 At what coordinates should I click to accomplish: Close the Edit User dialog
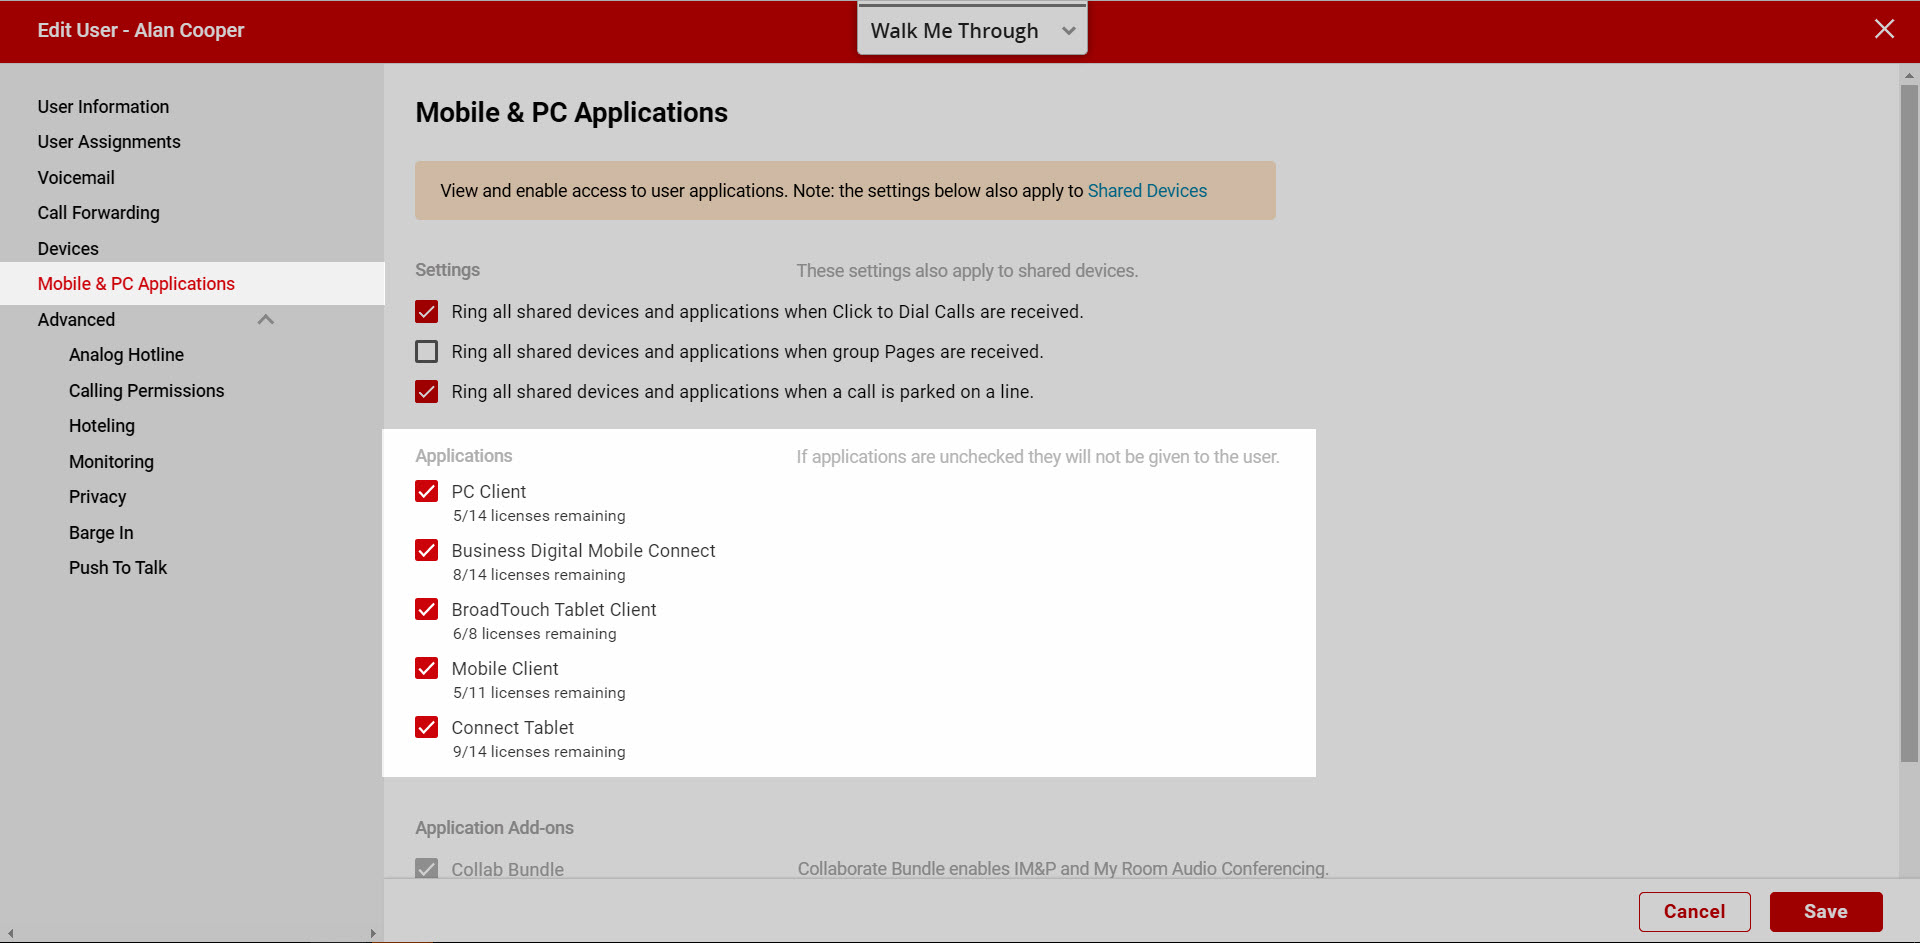coord(1884,29)
